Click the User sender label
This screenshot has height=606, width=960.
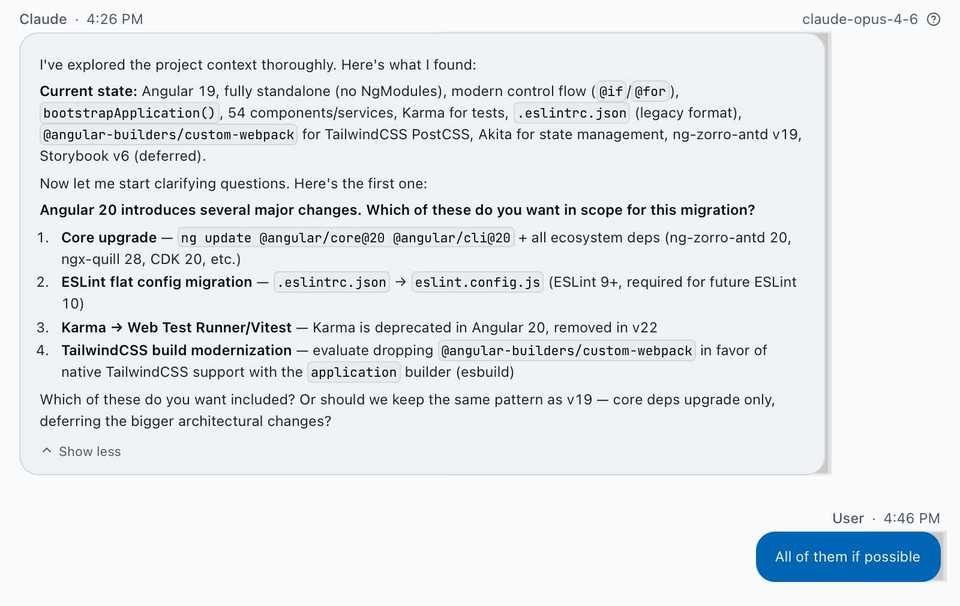[847, 518]
